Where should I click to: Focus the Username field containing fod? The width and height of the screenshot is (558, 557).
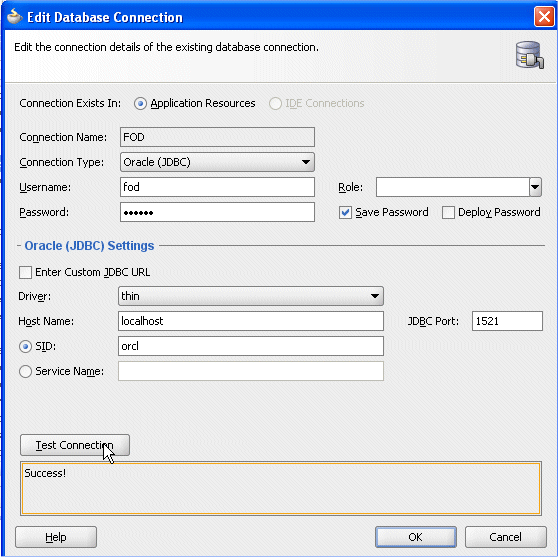tap(217, 187)
